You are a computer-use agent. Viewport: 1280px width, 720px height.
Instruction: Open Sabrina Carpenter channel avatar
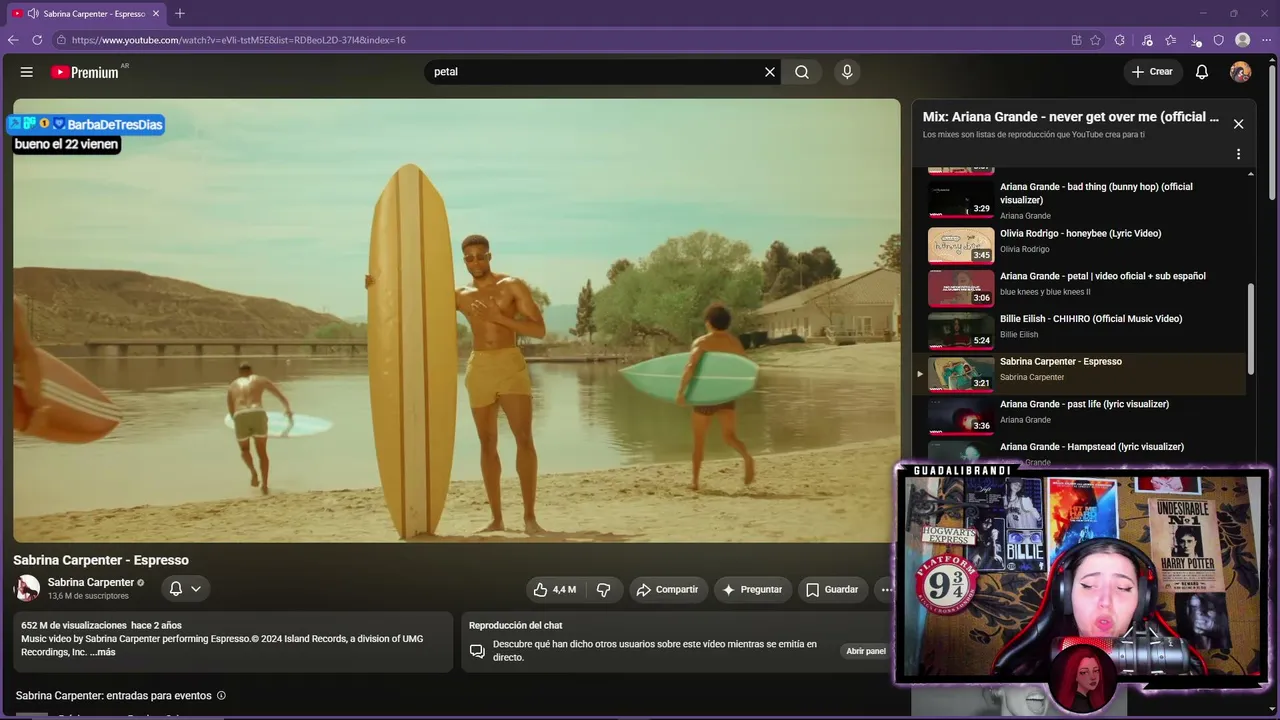point(27,589)
